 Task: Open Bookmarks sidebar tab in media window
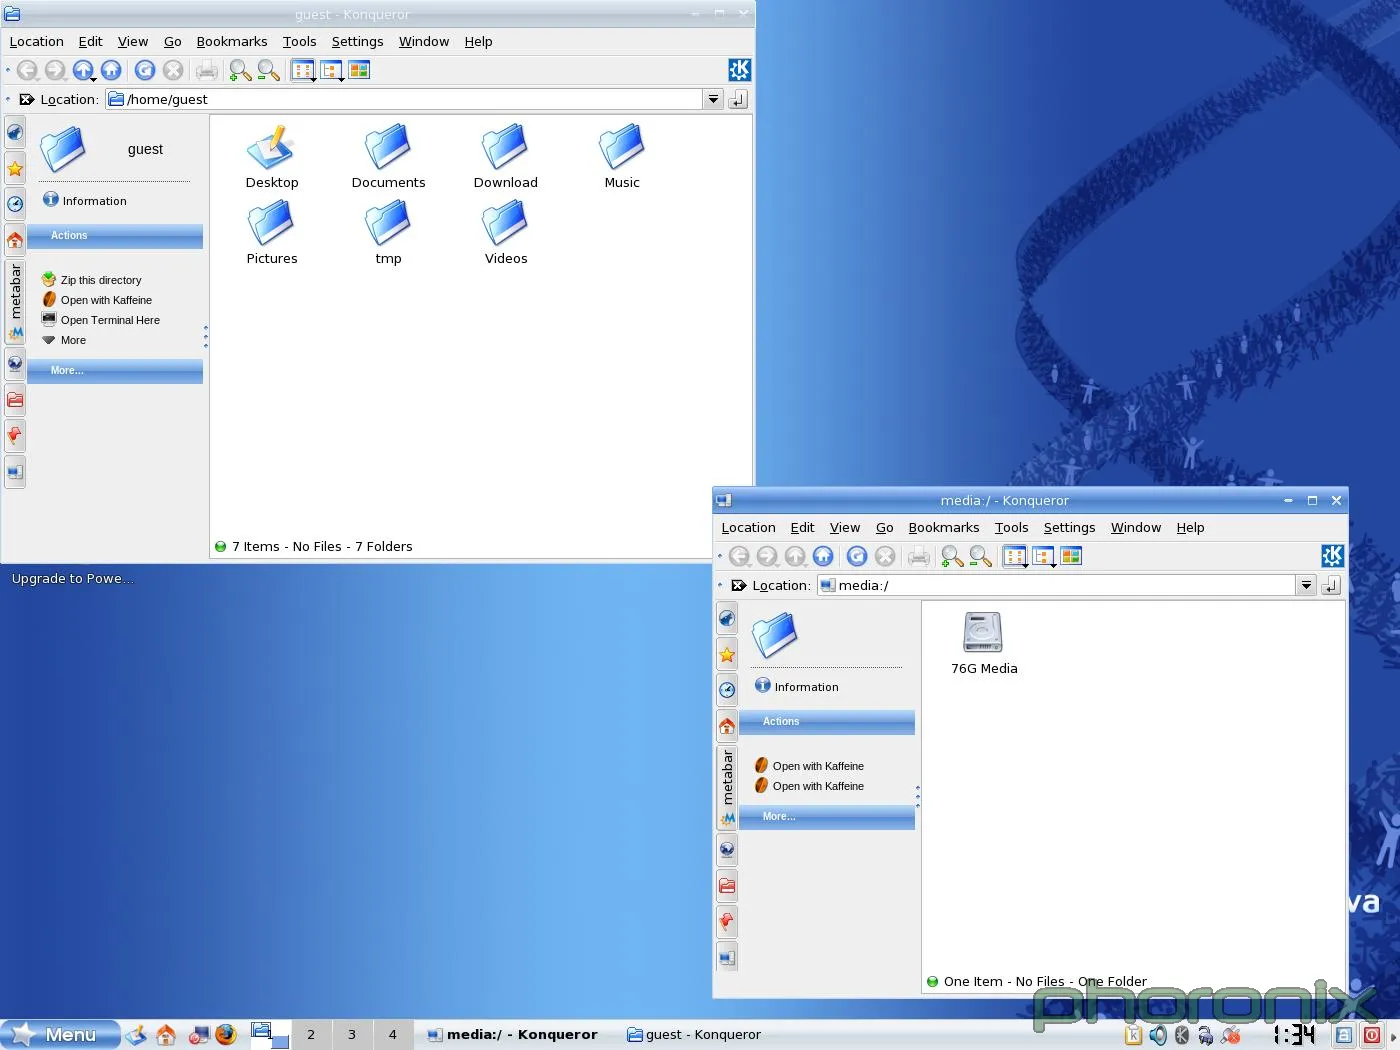click(x=727, y=654)
